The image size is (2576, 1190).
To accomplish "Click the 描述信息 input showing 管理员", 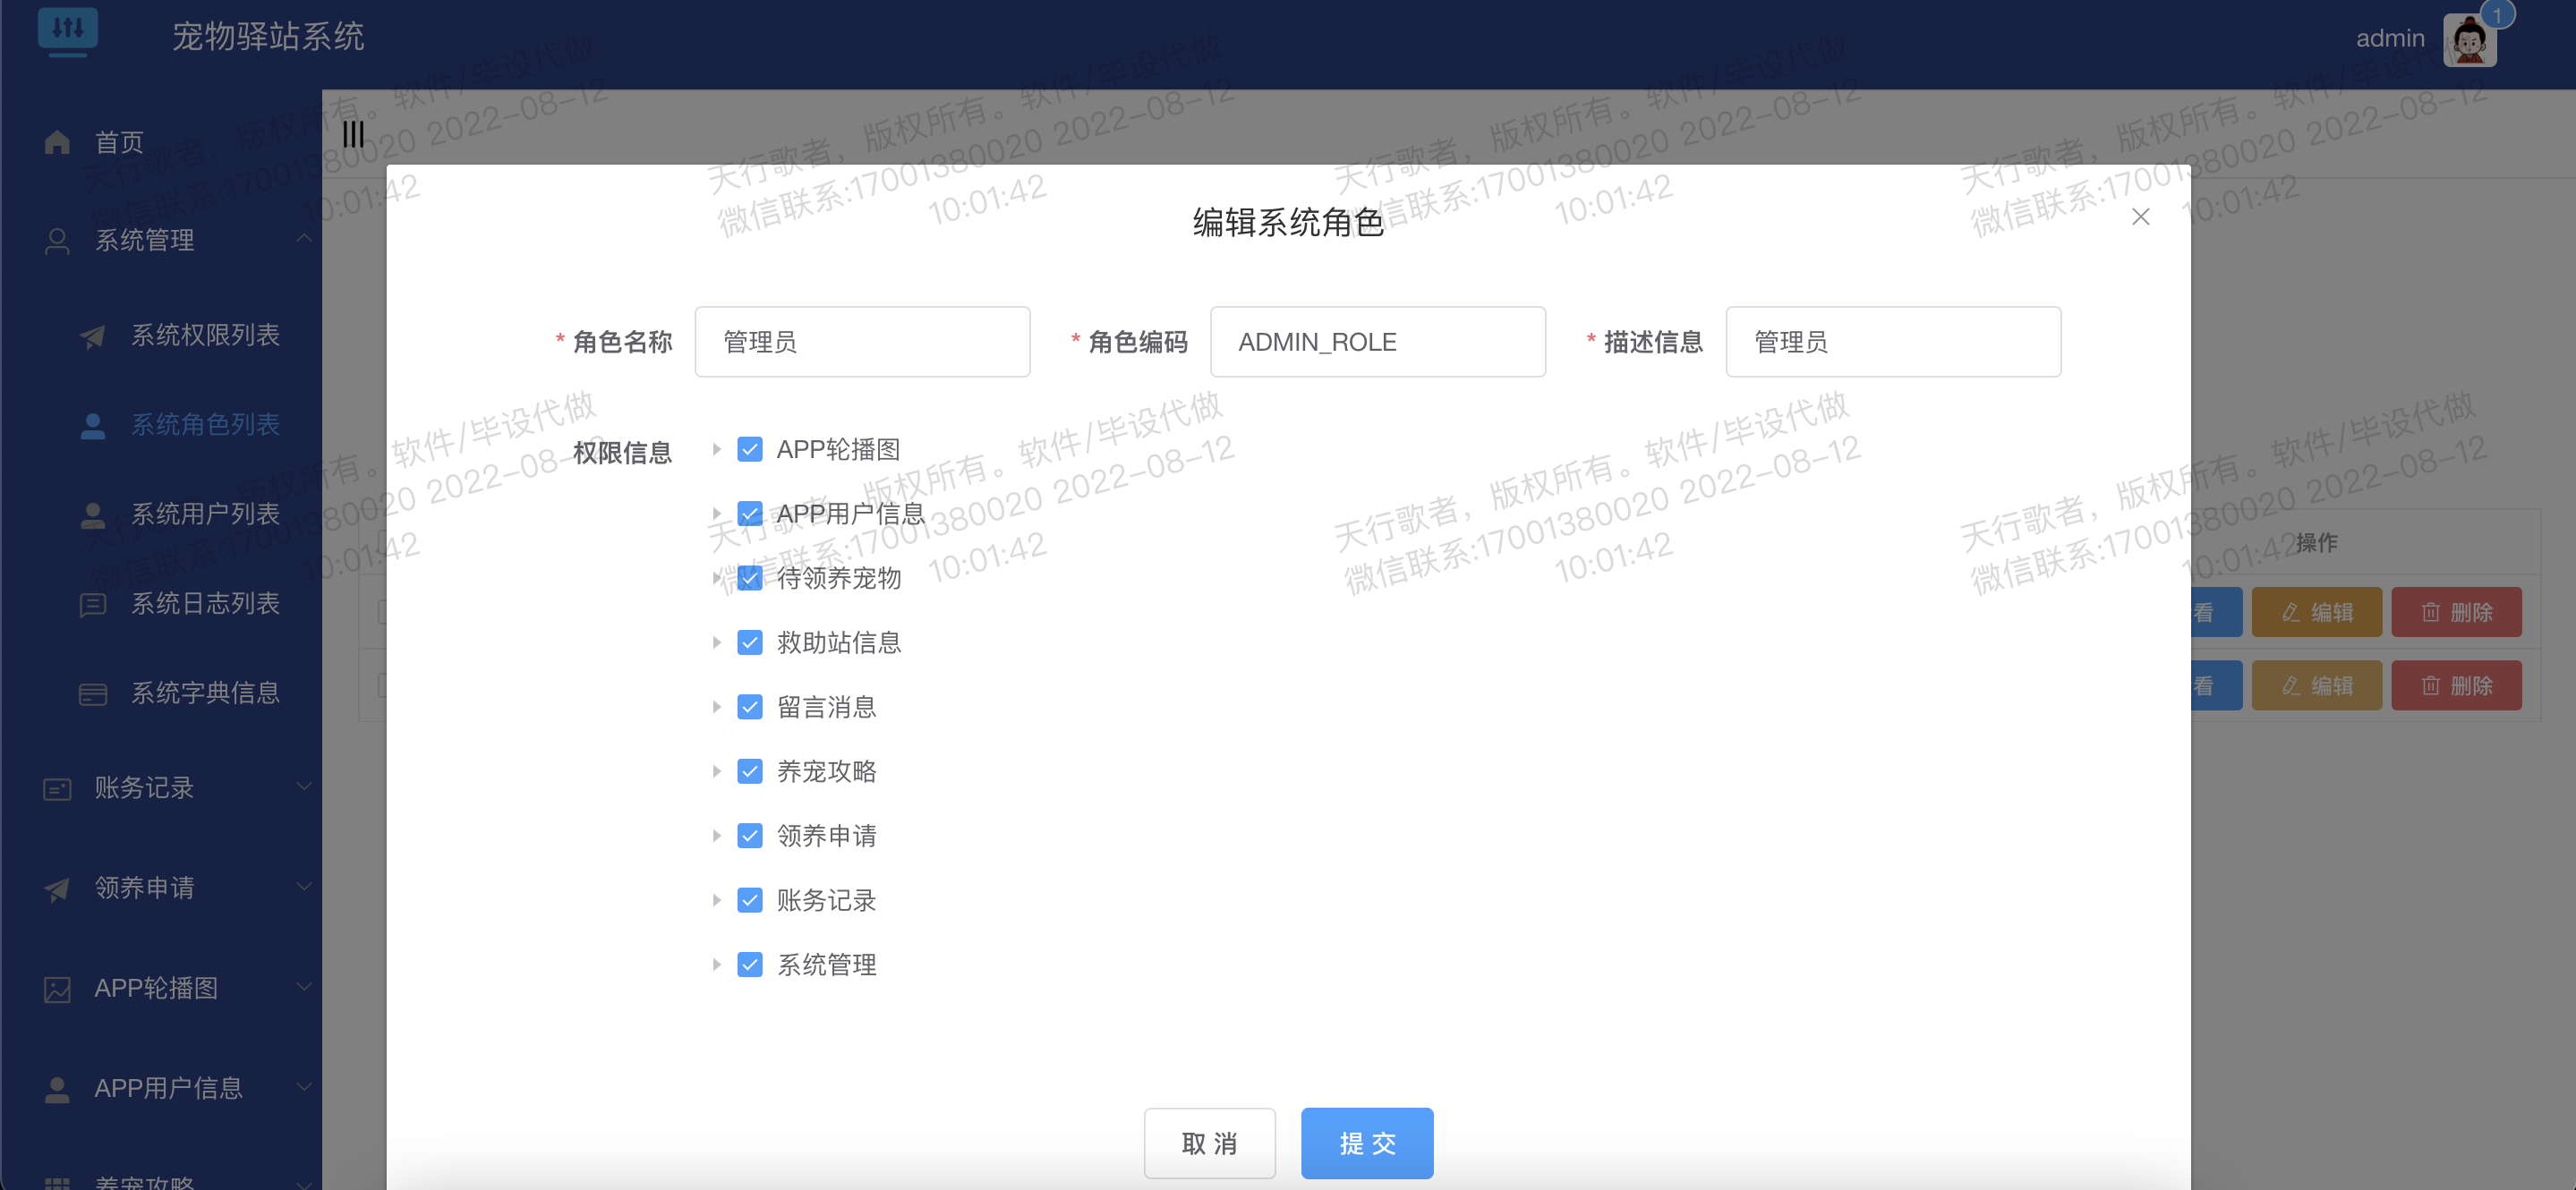I will click(x=1892, y=341).
